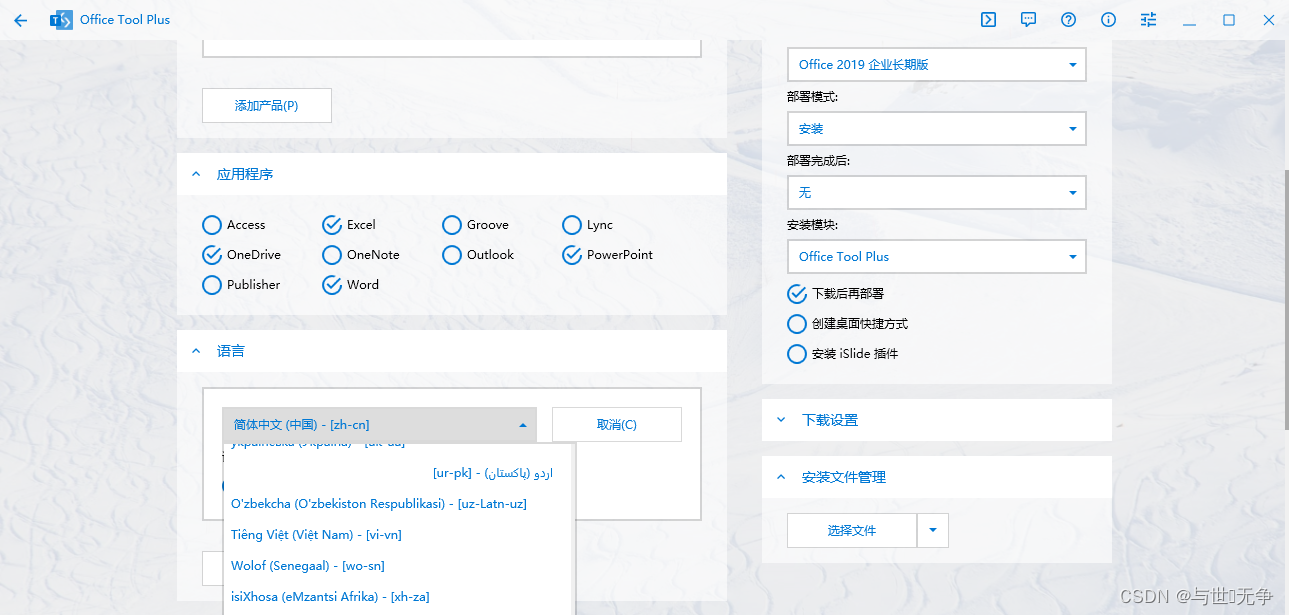Enable the Lync application
Screen dimensions: 1289x615
coord(587,225)
